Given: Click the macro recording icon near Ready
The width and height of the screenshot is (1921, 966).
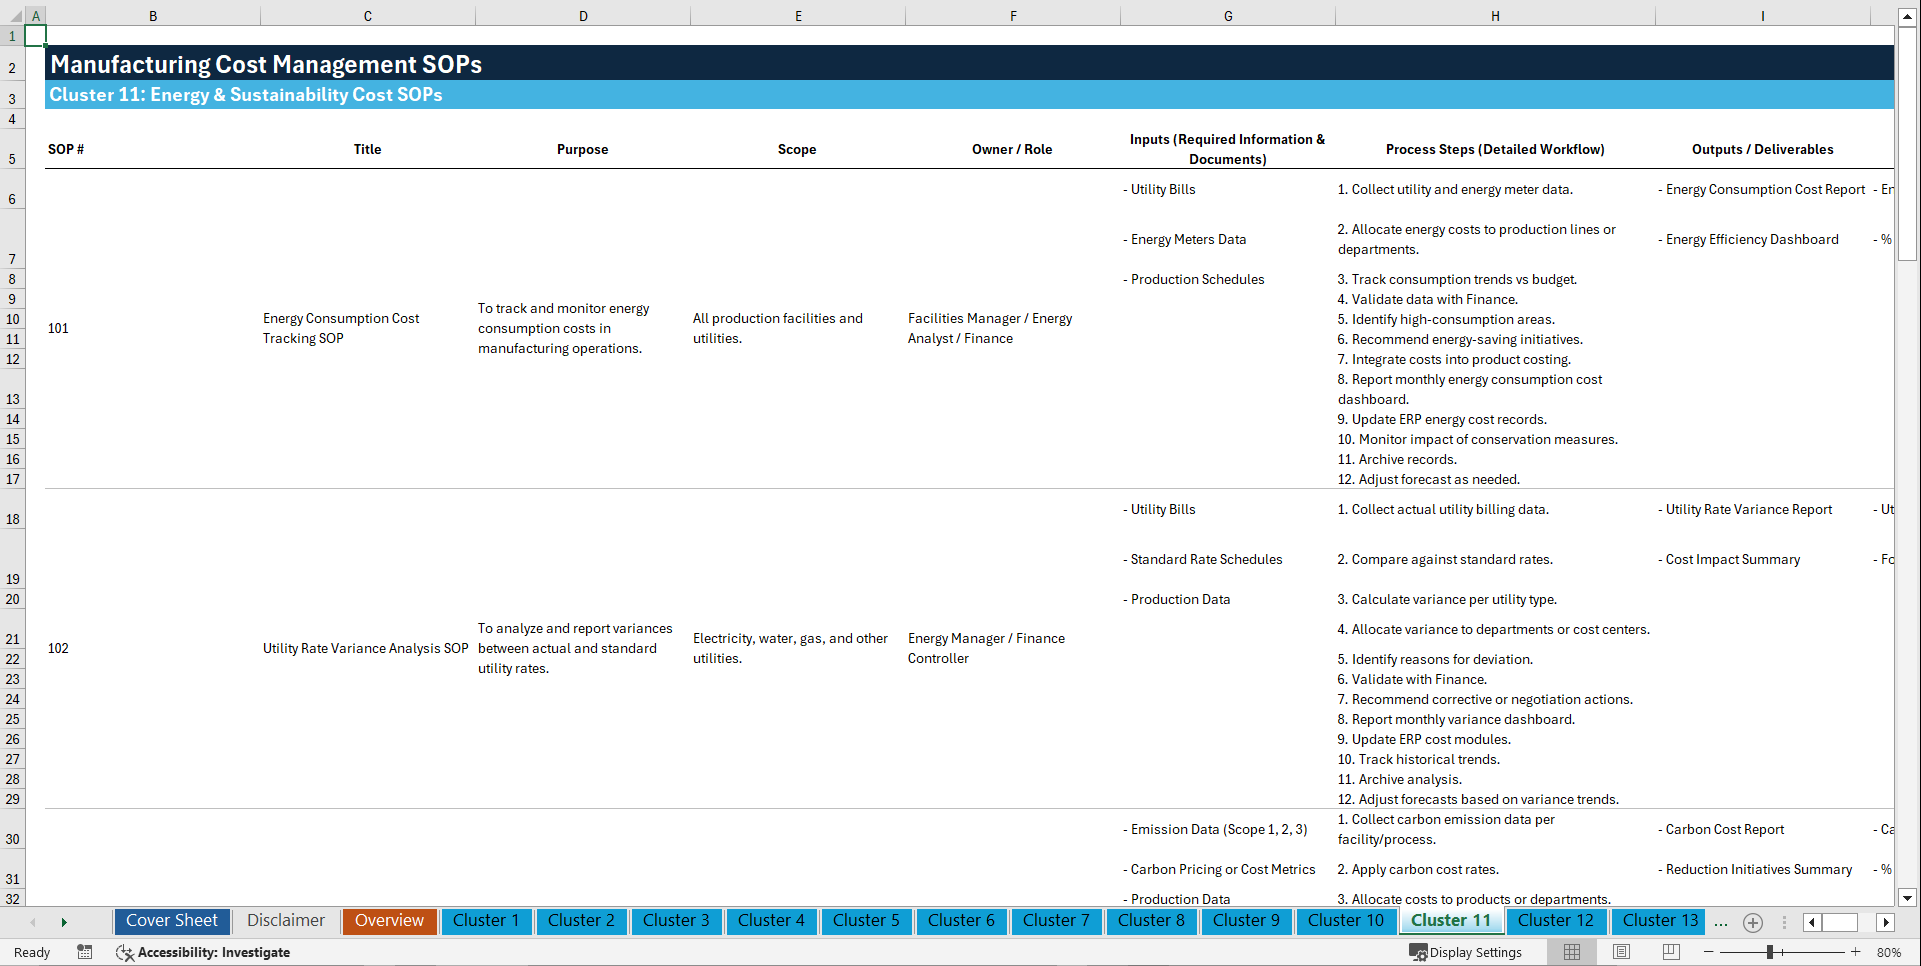Looking at the screenshot, I should [85, 952].
